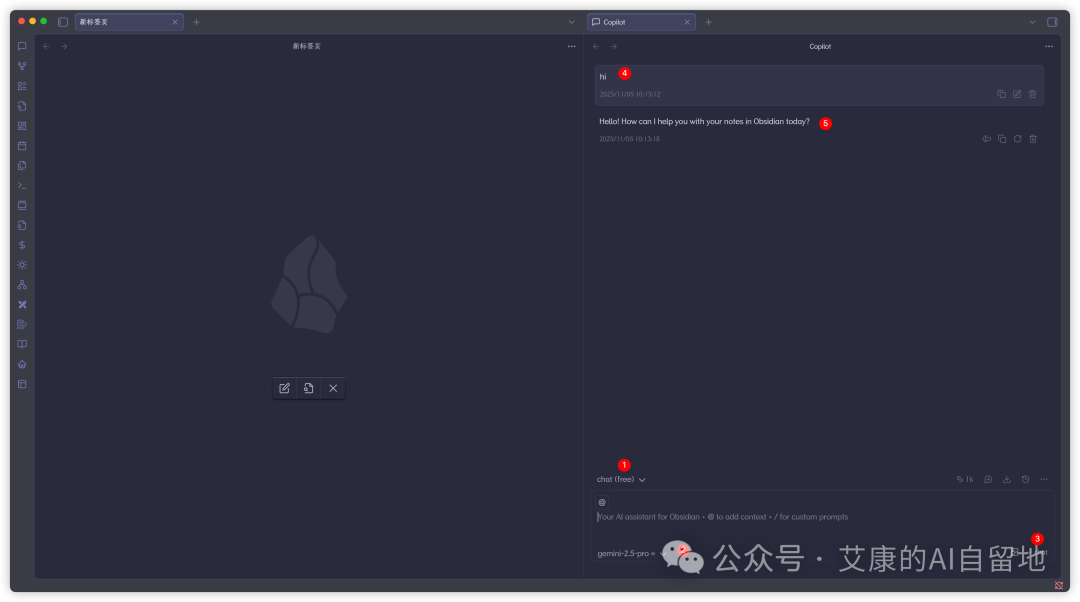This screenshot has height=602, width=1080.
Task: Click the AI reply 'Hello! How can I help'
Action: (704, 122)
